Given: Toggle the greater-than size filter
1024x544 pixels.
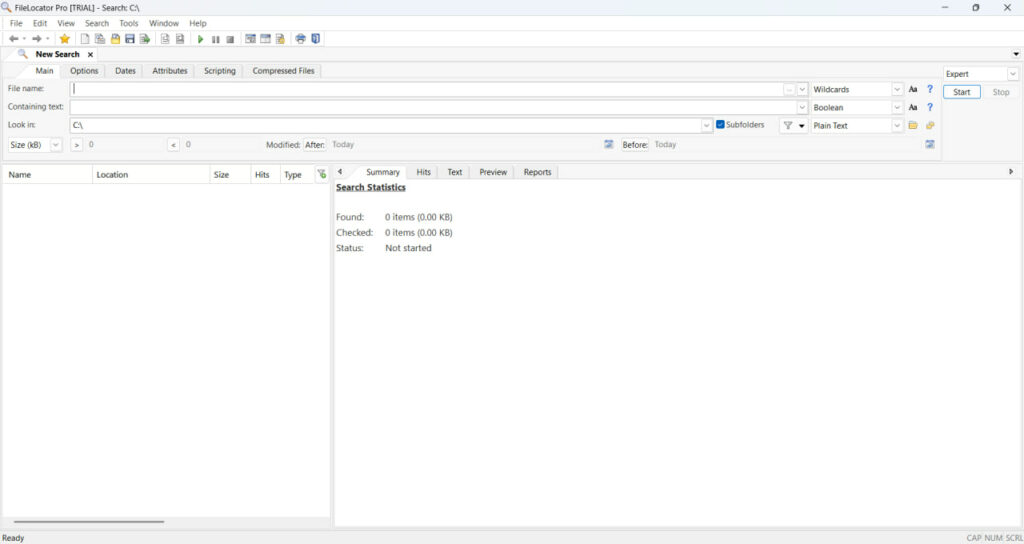Looking at the screenshot, I should click(x=77, y=144).
